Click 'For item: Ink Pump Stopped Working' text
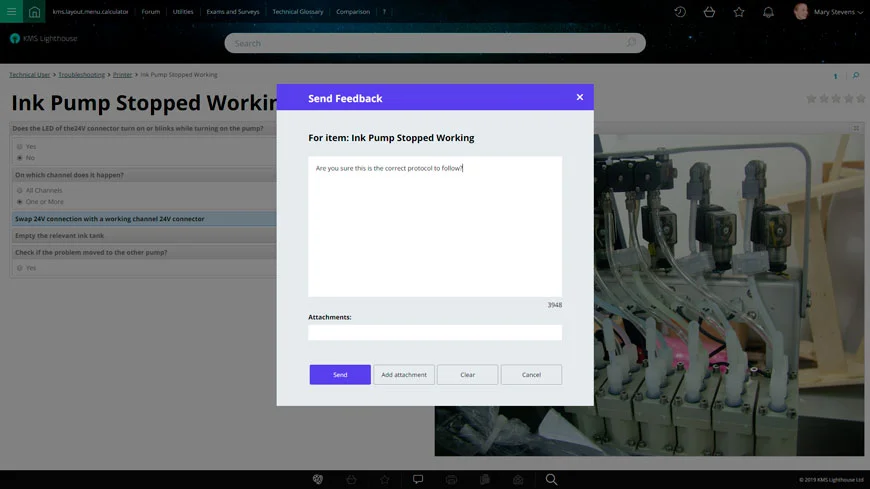The width and height of the screenshot is (870, 489). point(391,138)
